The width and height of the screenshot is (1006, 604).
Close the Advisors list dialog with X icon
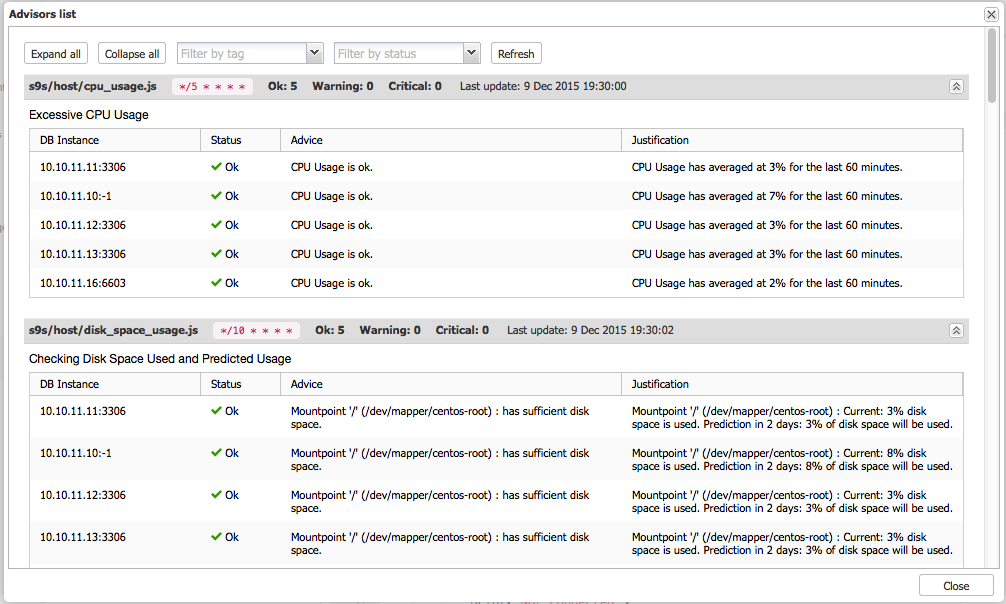pos(991,14)
